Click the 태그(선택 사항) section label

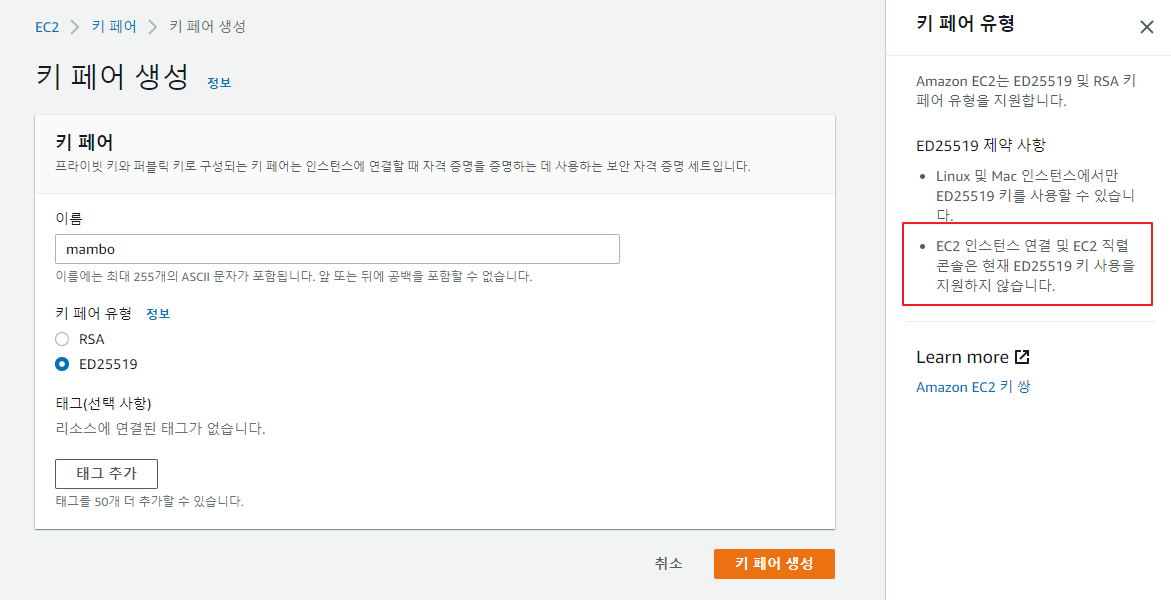point(103,404)
